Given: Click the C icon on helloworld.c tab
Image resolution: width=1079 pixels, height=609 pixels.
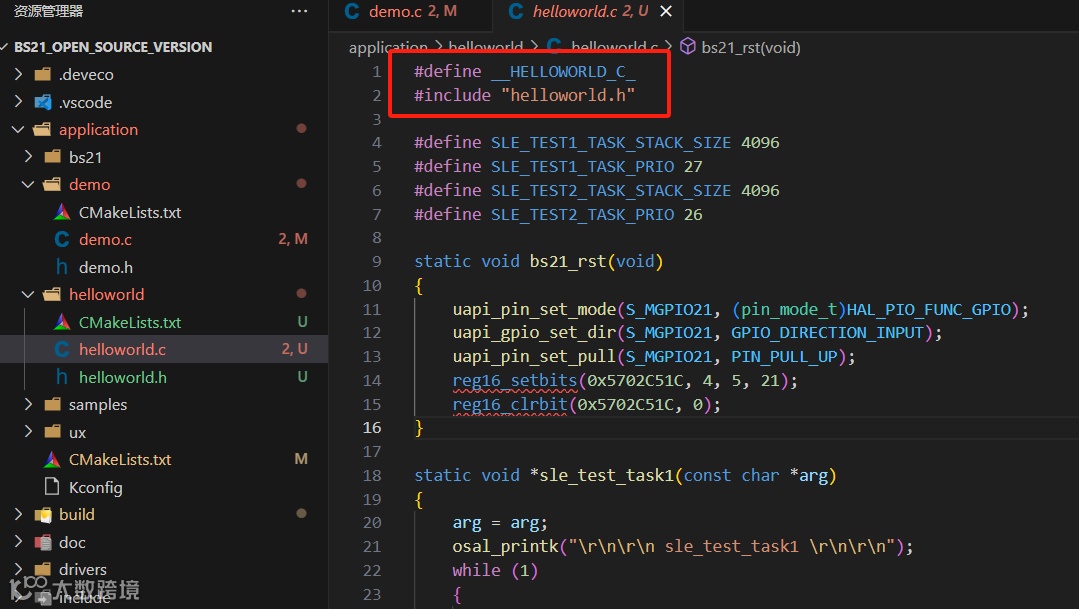Looking at the screenshot, I should tap(515, 12).
